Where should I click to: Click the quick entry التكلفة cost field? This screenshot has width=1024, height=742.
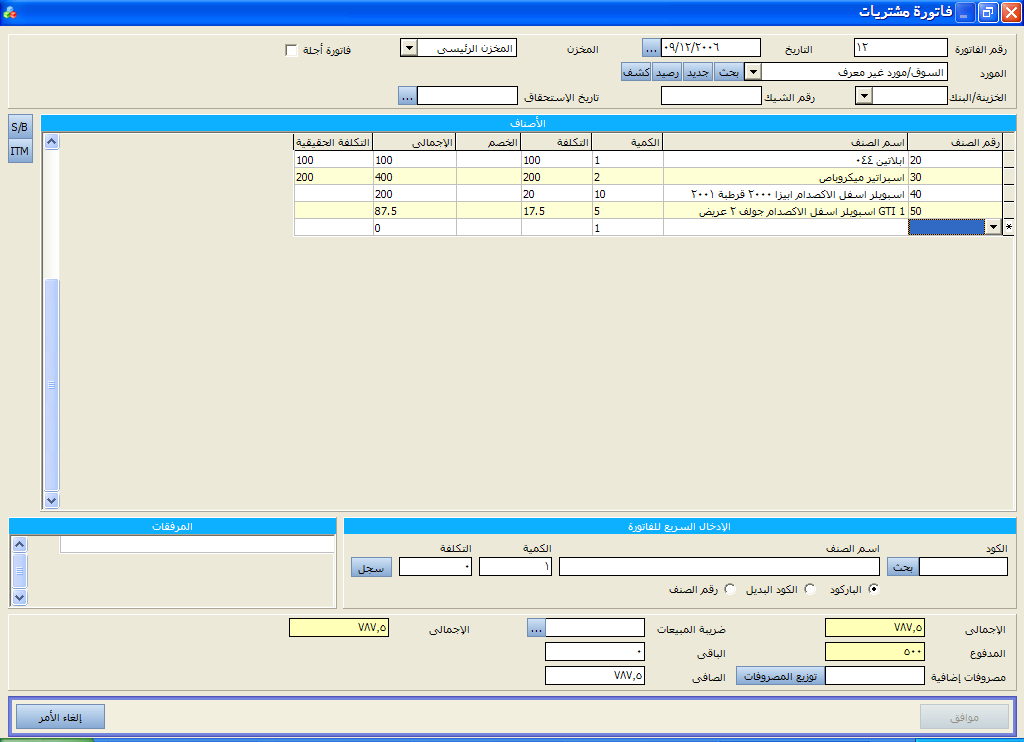pyautogui.click(x=435, y=567)
